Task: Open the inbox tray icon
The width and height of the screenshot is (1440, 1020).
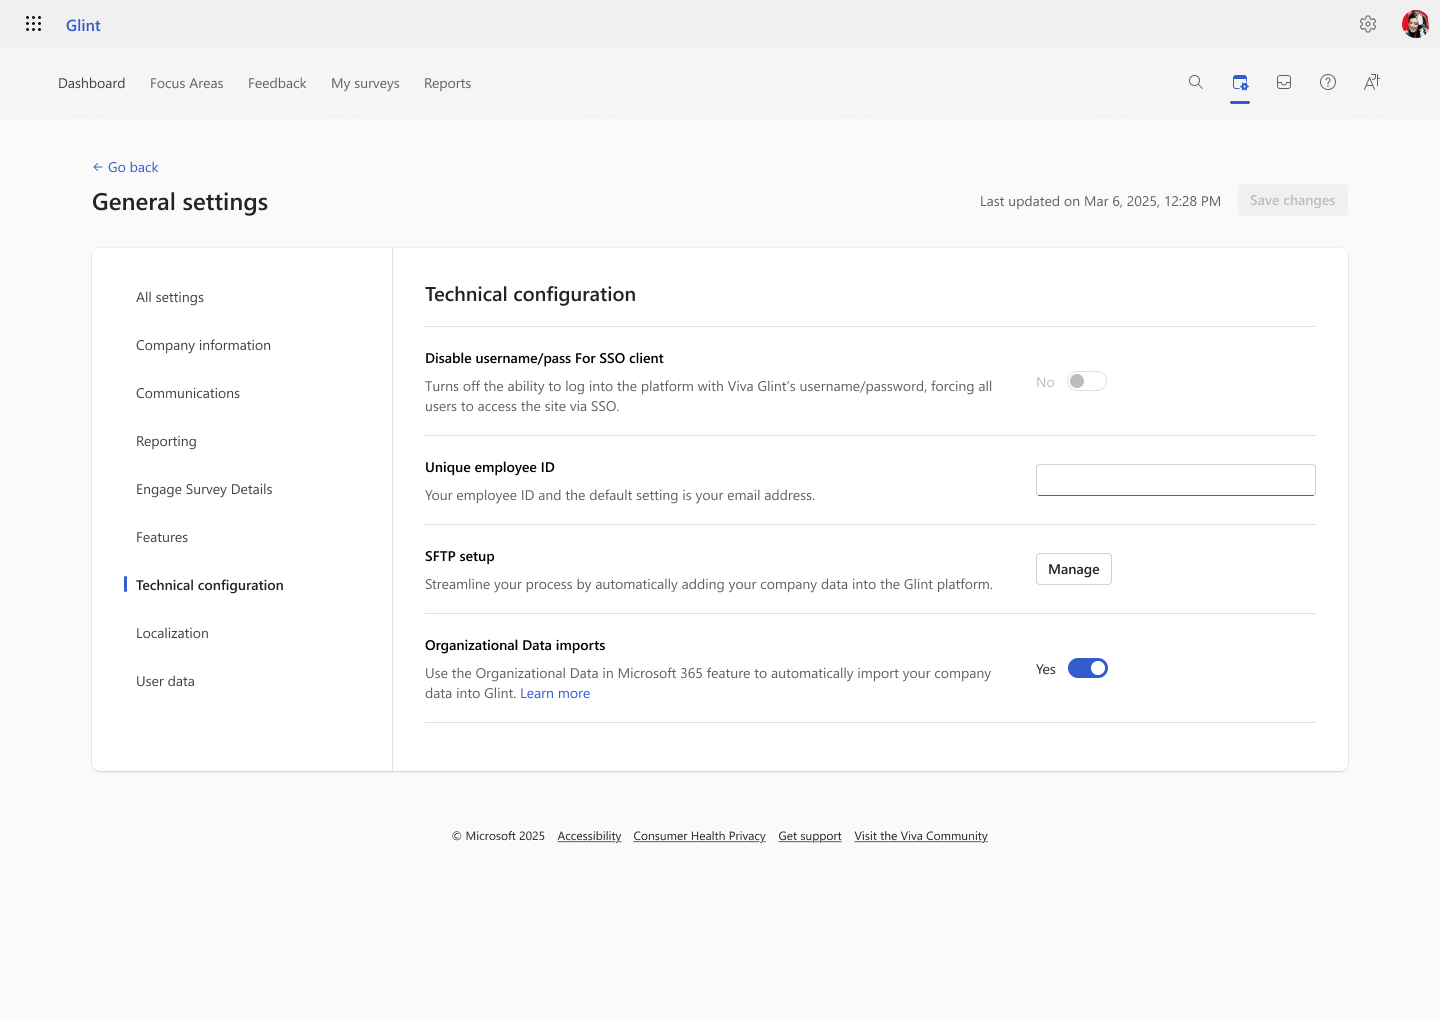Action: coord(1284,82)
